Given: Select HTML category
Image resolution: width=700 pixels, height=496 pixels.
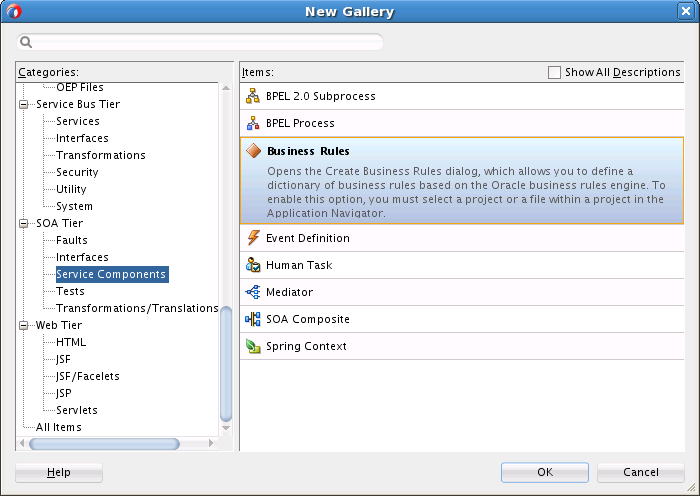Looking at the screenshot, I should (x=71, y=342).
